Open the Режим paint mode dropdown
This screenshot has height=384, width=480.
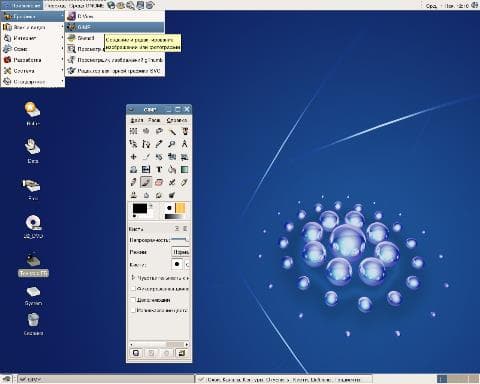click(x=180, y=252)
